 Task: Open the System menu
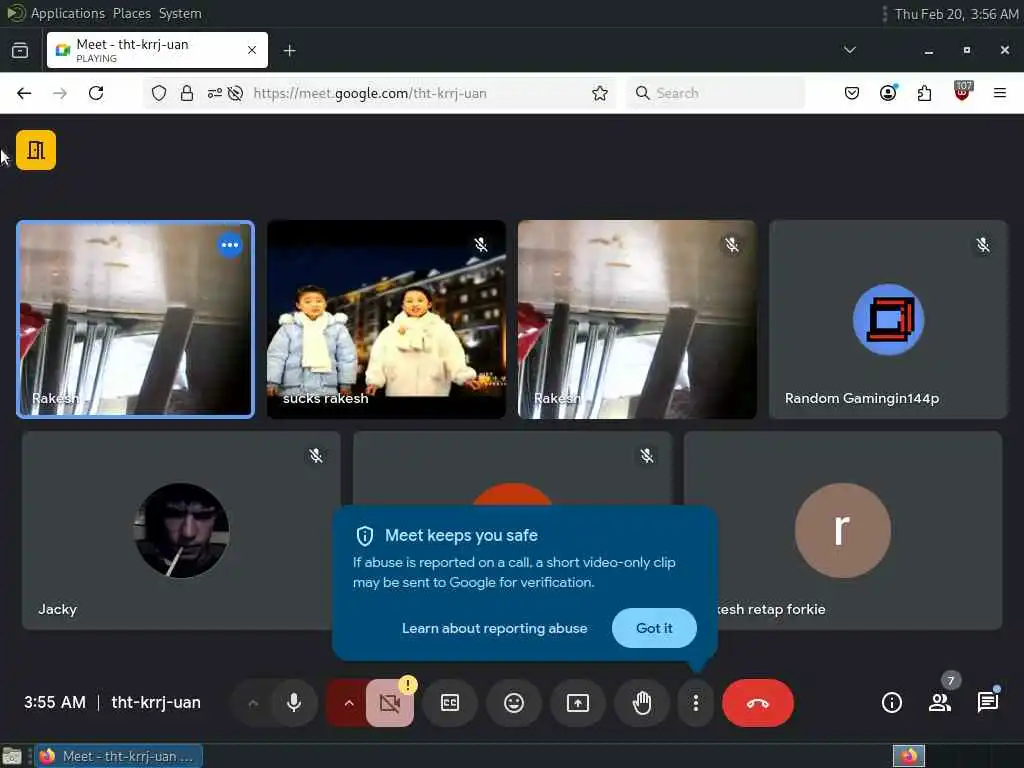pos(180,13)
